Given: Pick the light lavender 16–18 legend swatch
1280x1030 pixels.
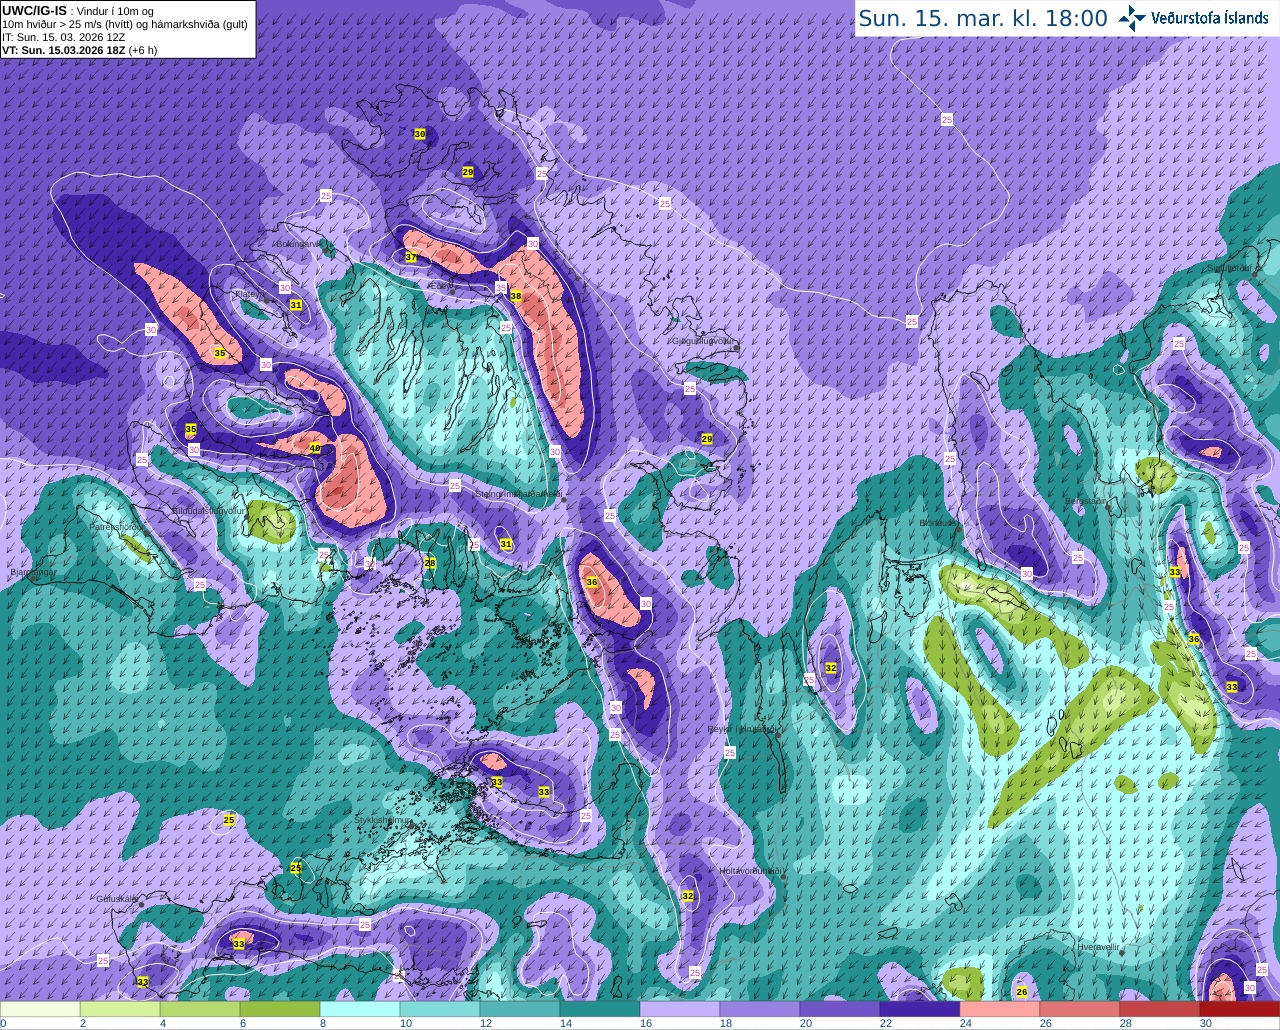Looking at the screenshot, I should click(x=680, y=1009).
